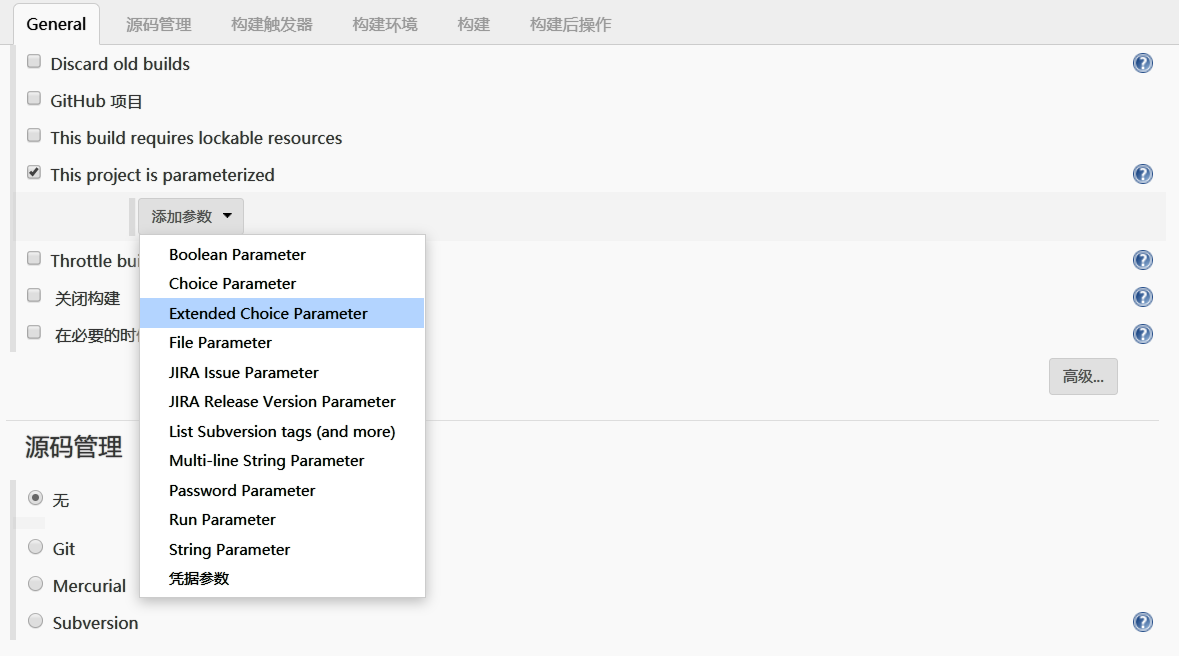
Task: Click help icon for Discard old builds
Action: coord(1143,63)
